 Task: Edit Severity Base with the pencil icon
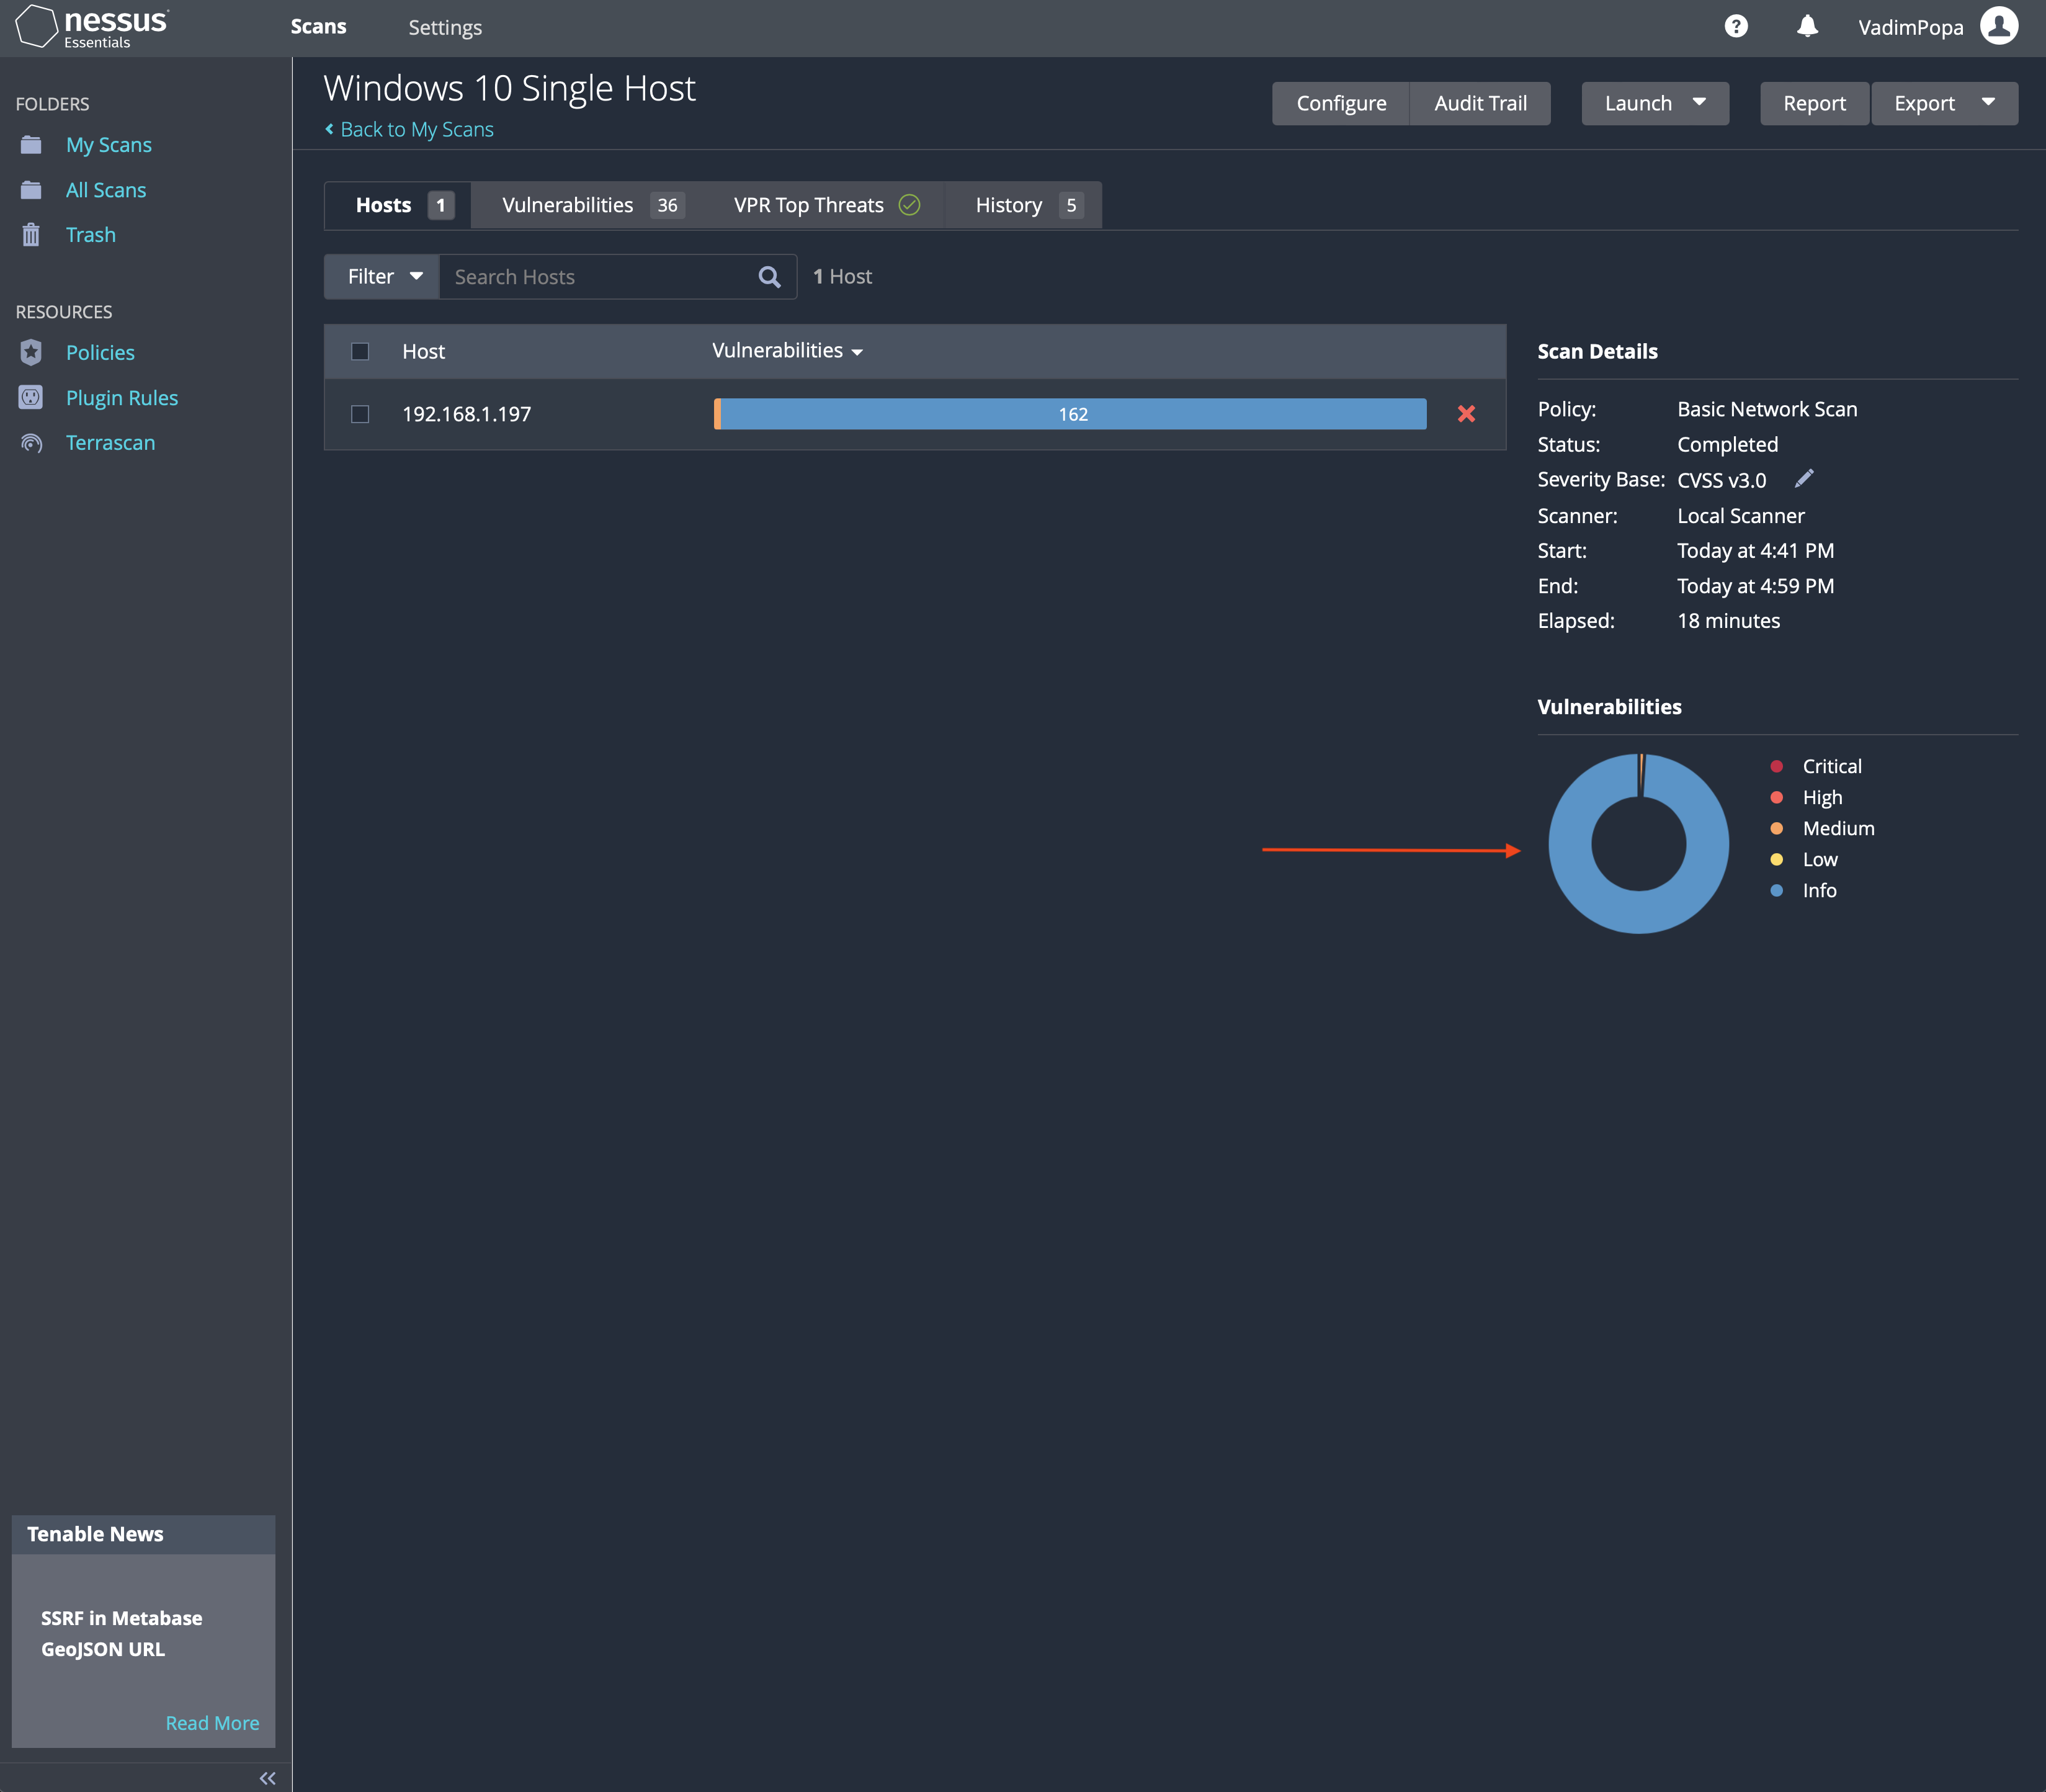[x=1804, y=479]
